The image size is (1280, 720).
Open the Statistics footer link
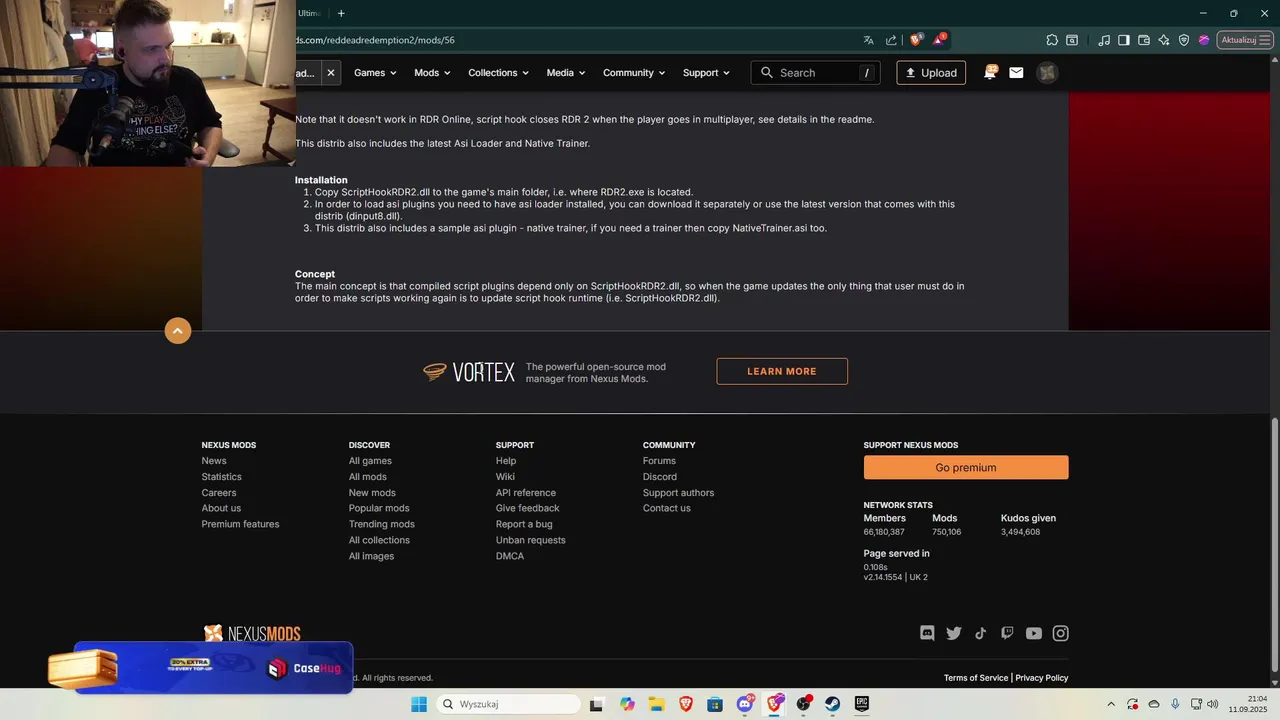pyautogui.click(x=222, y=477)
